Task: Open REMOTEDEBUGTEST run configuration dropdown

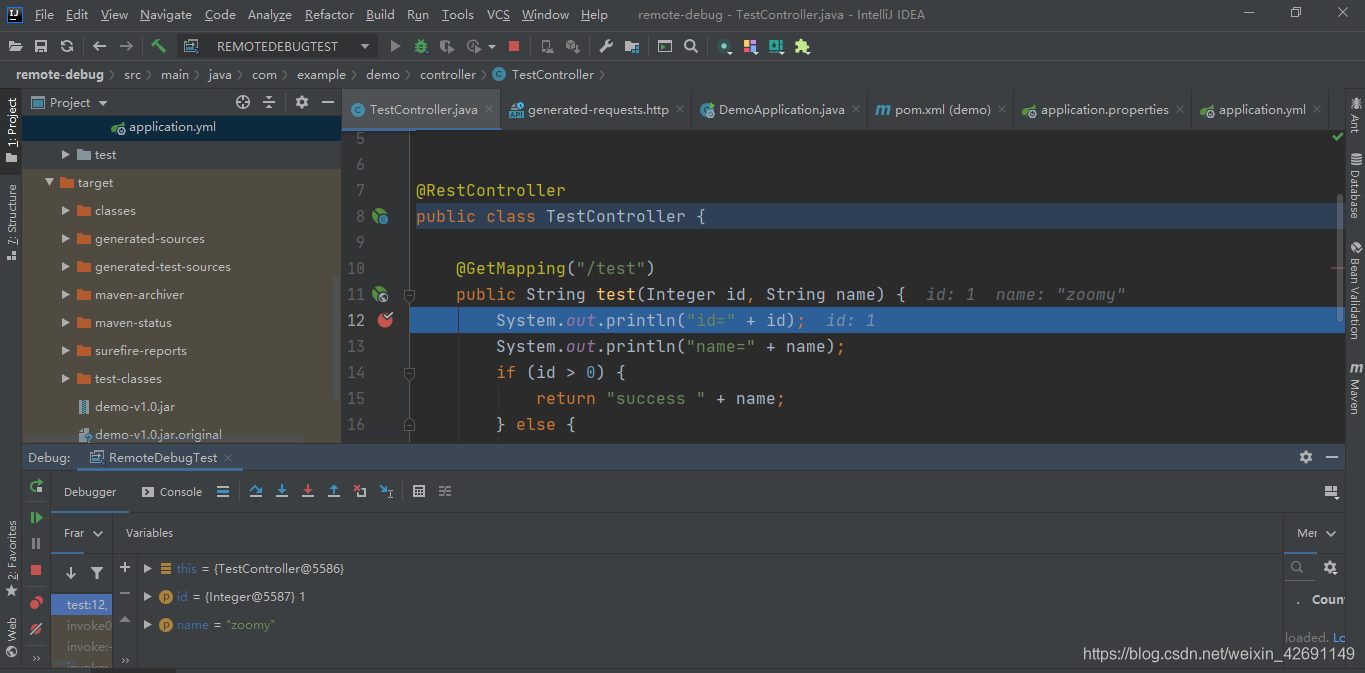Action: [276, 46]
